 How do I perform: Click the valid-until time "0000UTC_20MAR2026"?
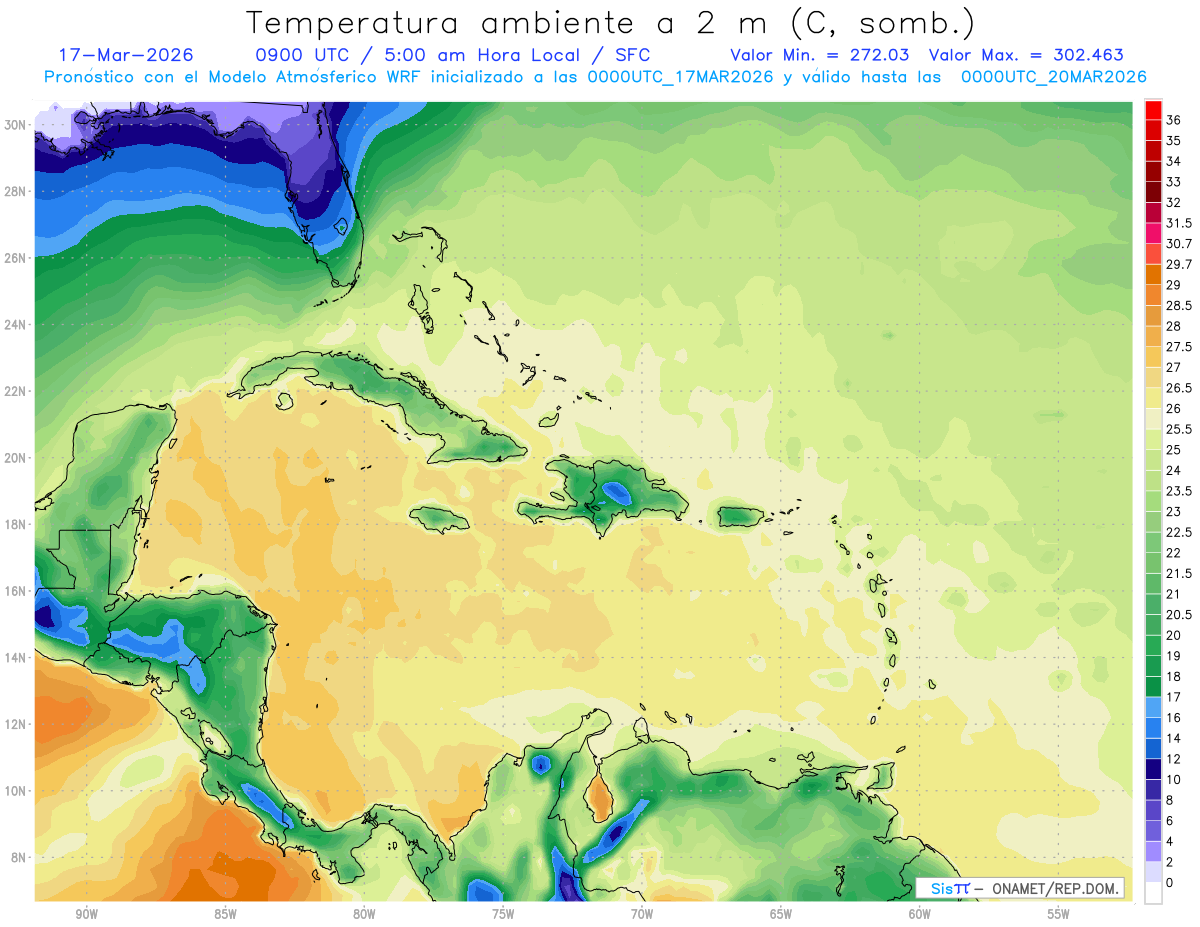click(x=1053, y=77)
